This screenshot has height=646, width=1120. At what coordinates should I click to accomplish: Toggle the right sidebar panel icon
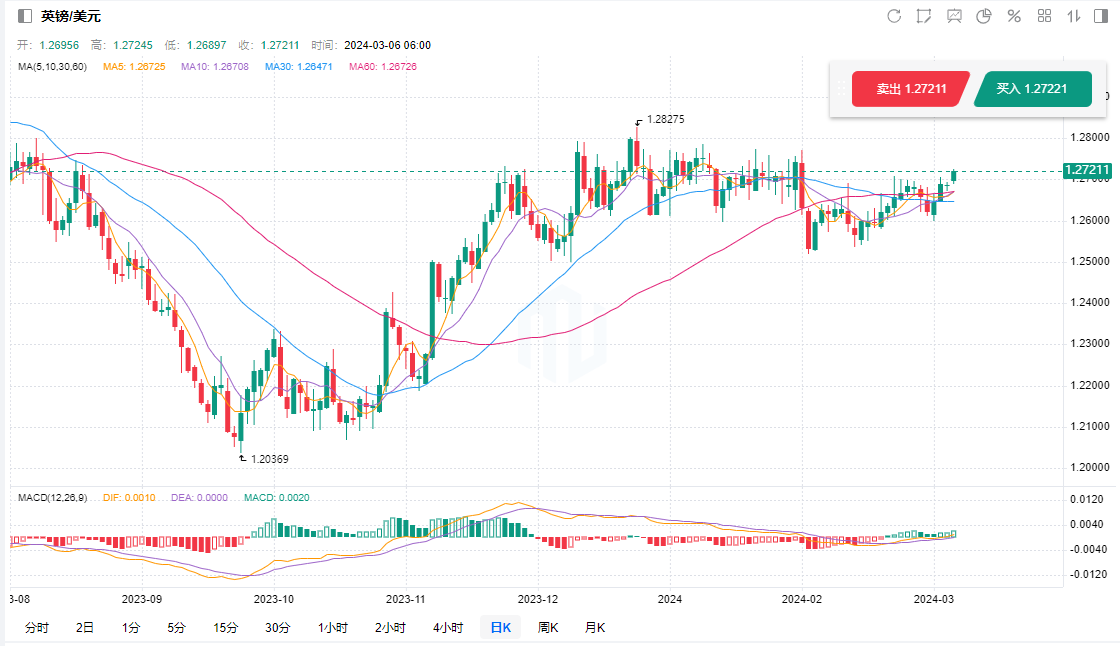click(1103, 16)
